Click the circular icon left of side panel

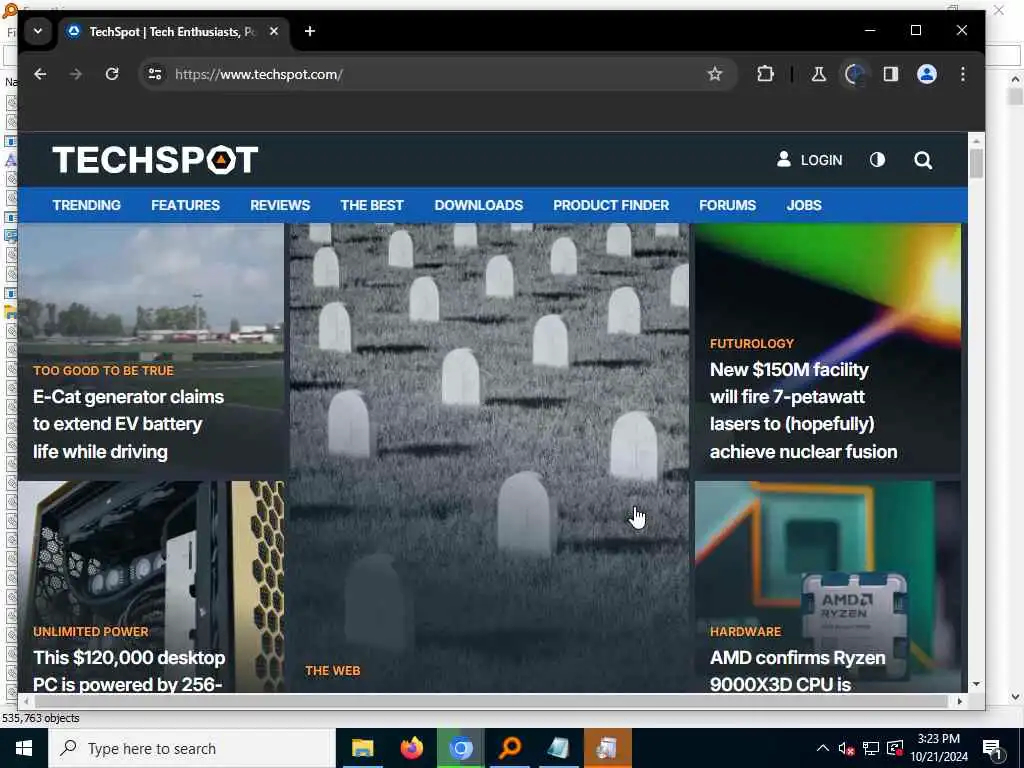[854, 74]
